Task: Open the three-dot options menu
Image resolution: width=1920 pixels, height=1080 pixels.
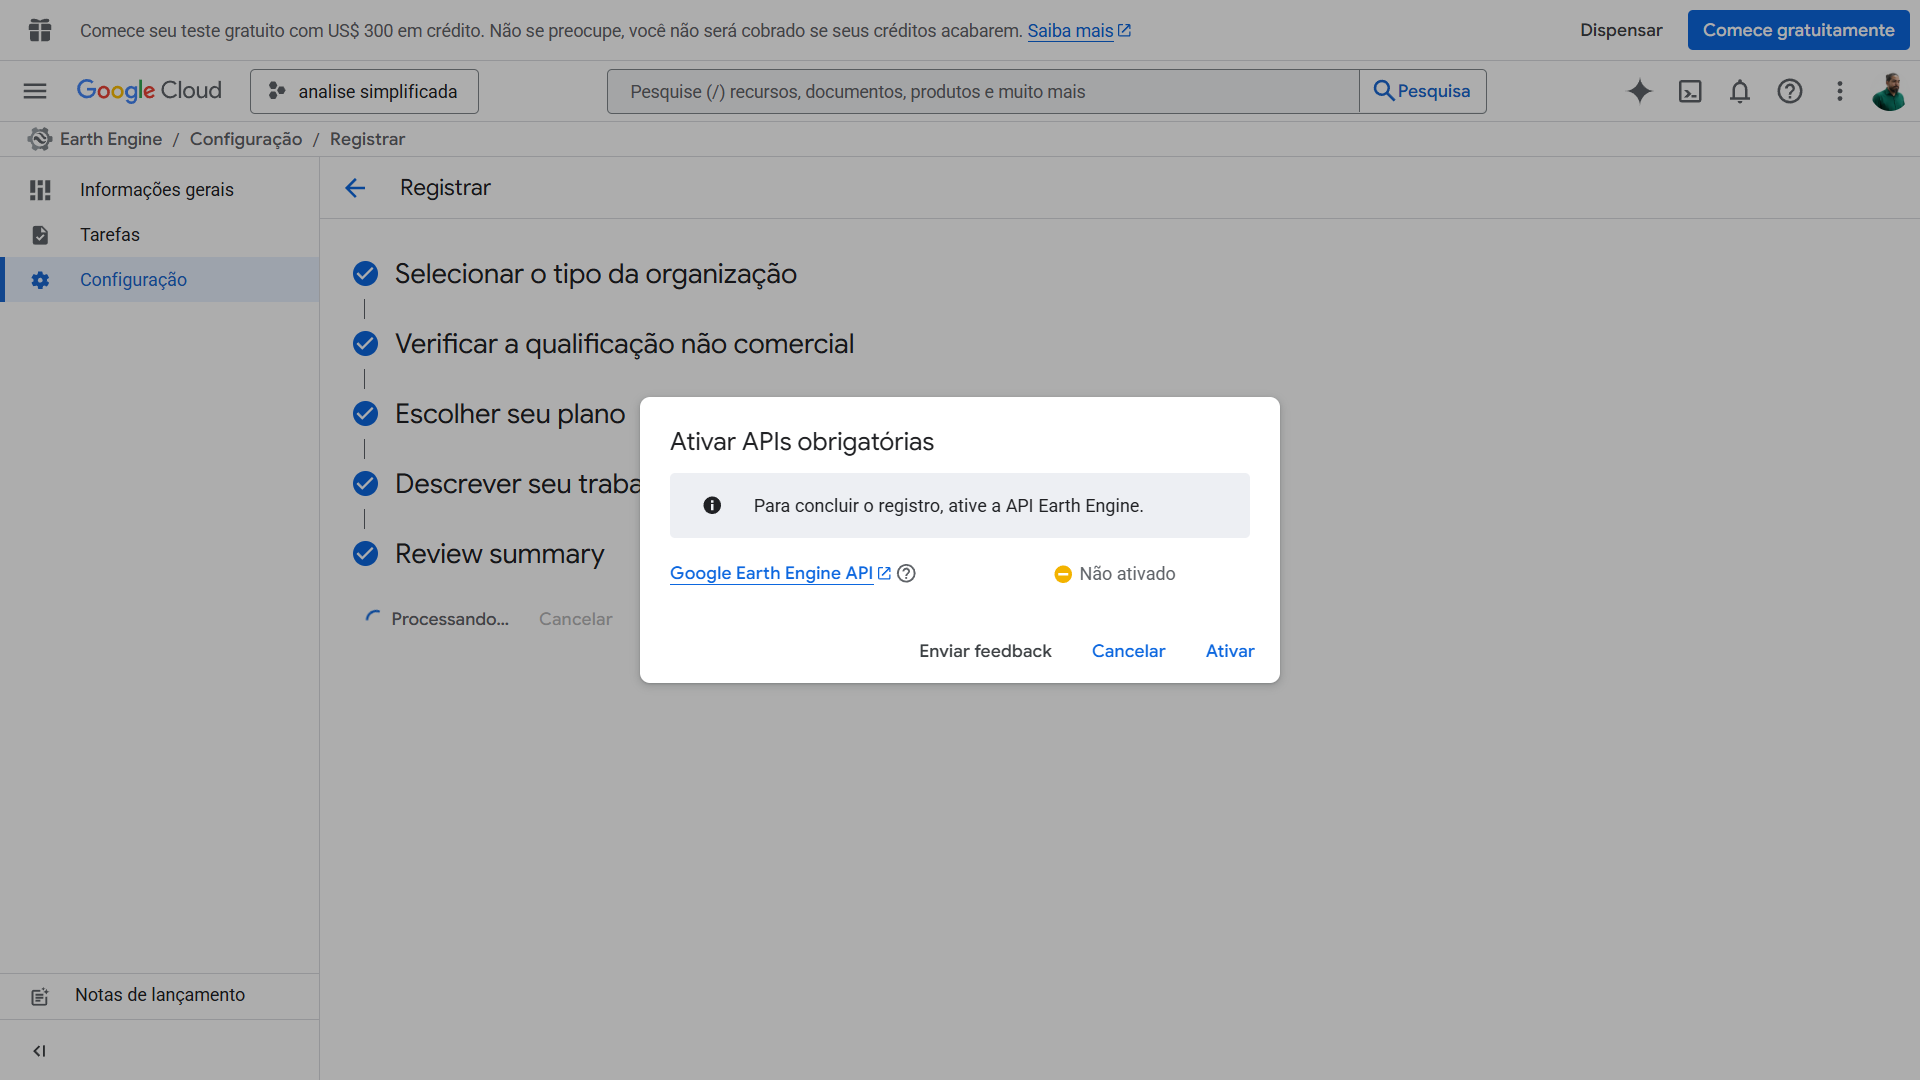Action: pyautogui.click(x=1839, y=91)
